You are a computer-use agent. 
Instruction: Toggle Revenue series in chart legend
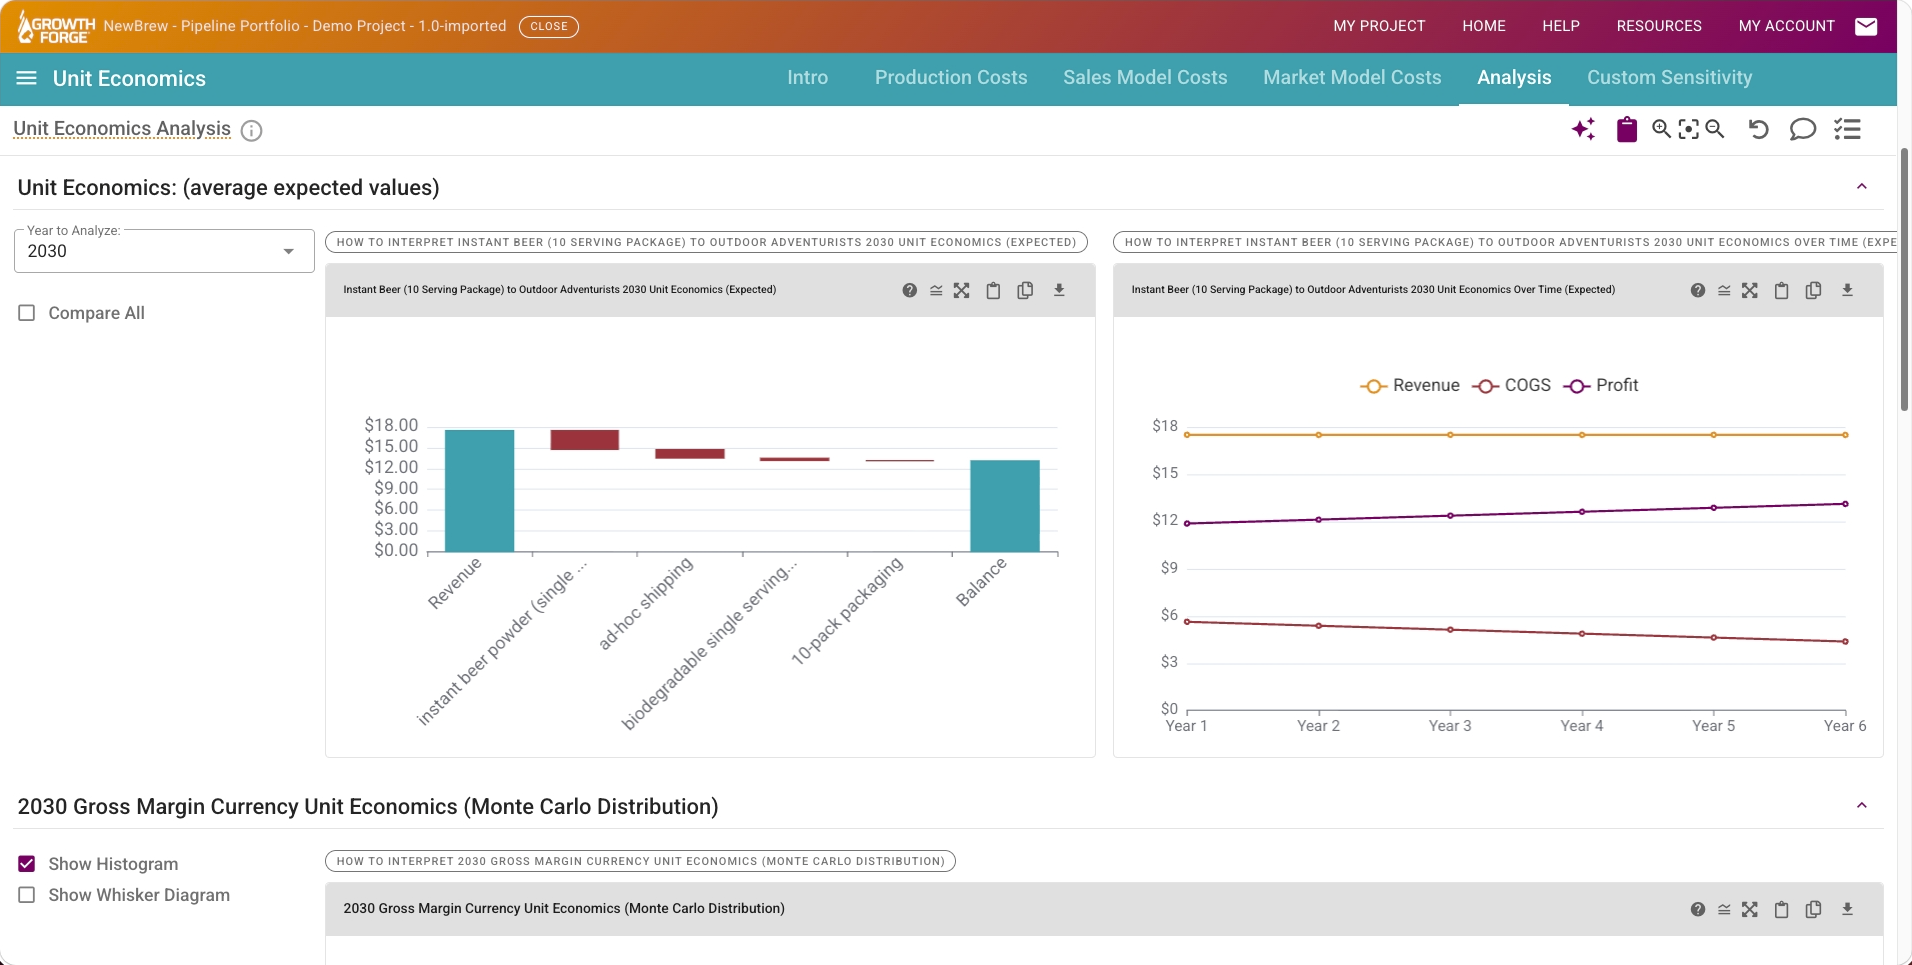coord(1410,386)
